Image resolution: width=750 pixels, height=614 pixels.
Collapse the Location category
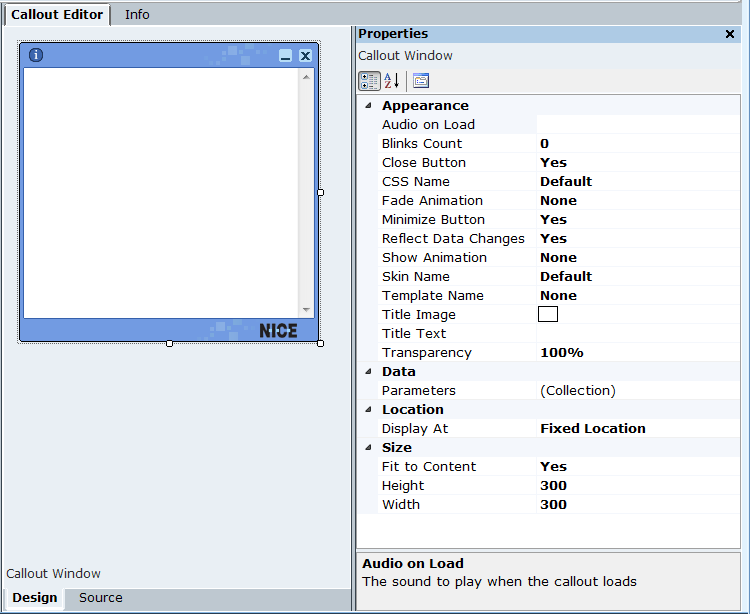pos(367,410)
